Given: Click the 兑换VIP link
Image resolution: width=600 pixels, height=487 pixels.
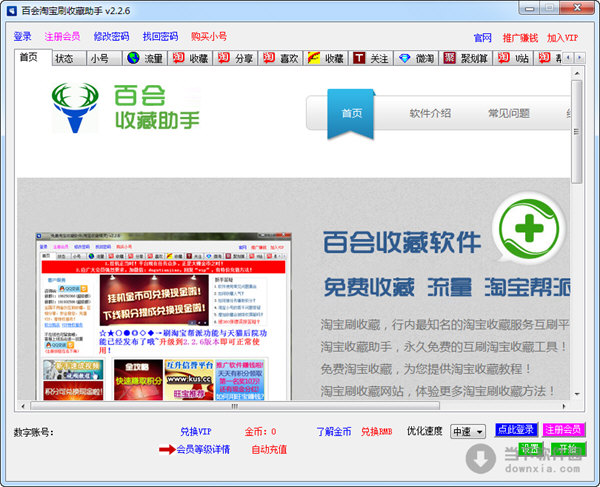Looking at the screenshot, I should (196, 432).
